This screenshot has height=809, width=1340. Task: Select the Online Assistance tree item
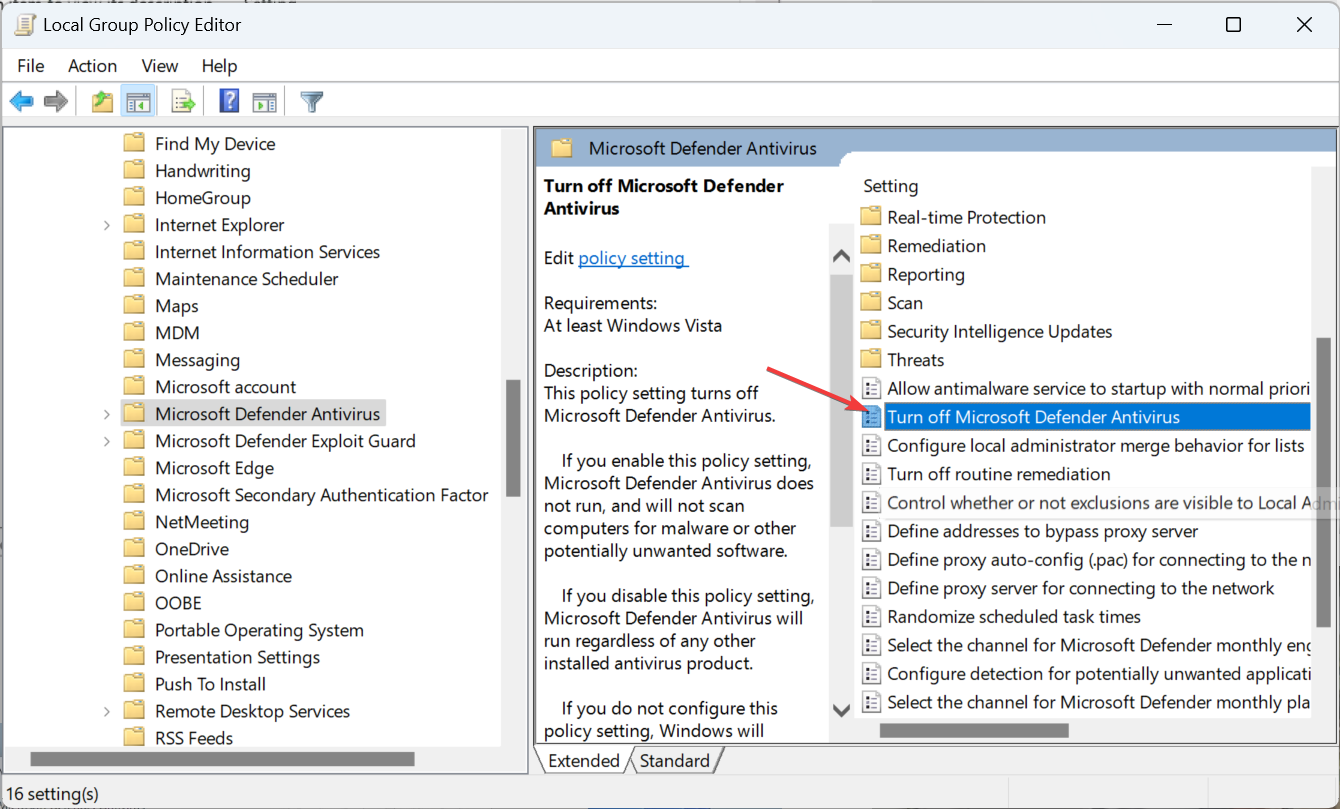pyautogui.click(x=223, y=576)
